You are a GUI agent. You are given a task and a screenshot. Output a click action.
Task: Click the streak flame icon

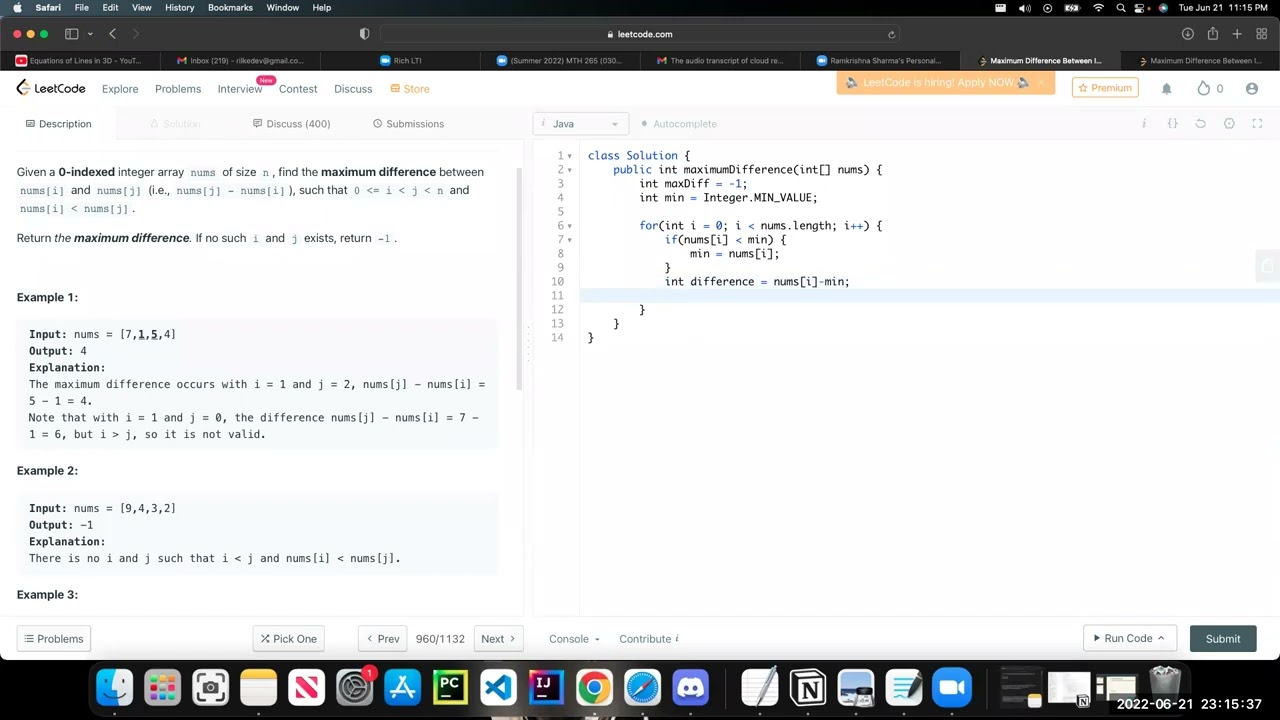click(1204, 89)
